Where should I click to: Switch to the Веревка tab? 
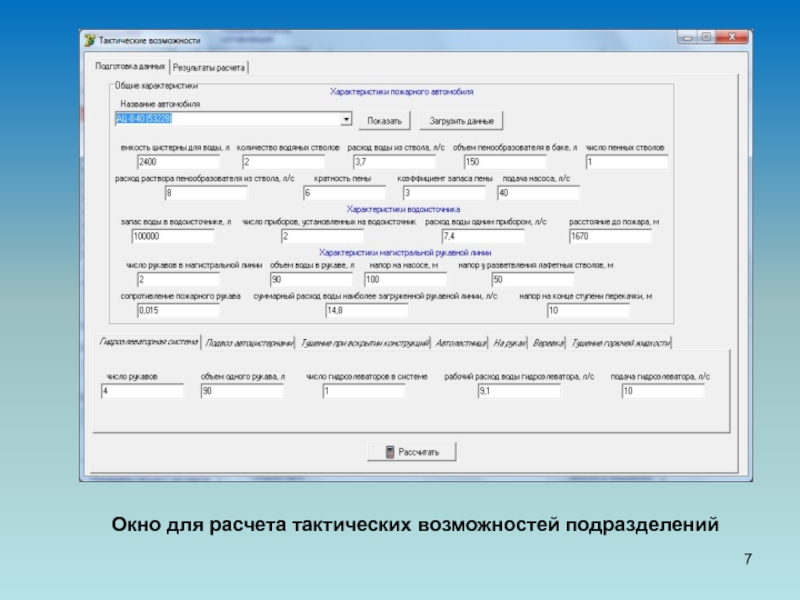click(548, 343)
